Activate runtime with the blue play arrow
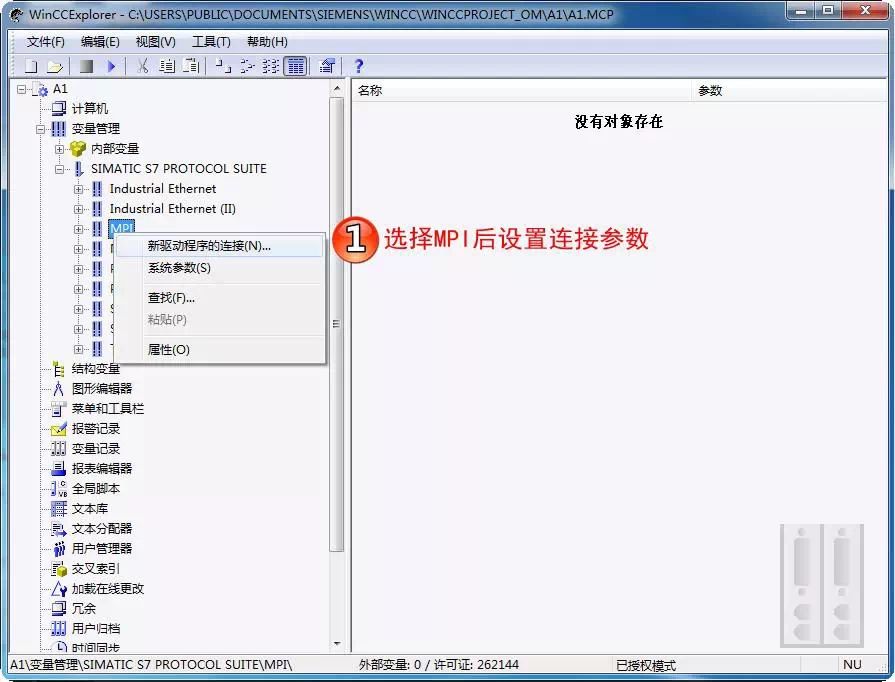 [x=111, y=66]
